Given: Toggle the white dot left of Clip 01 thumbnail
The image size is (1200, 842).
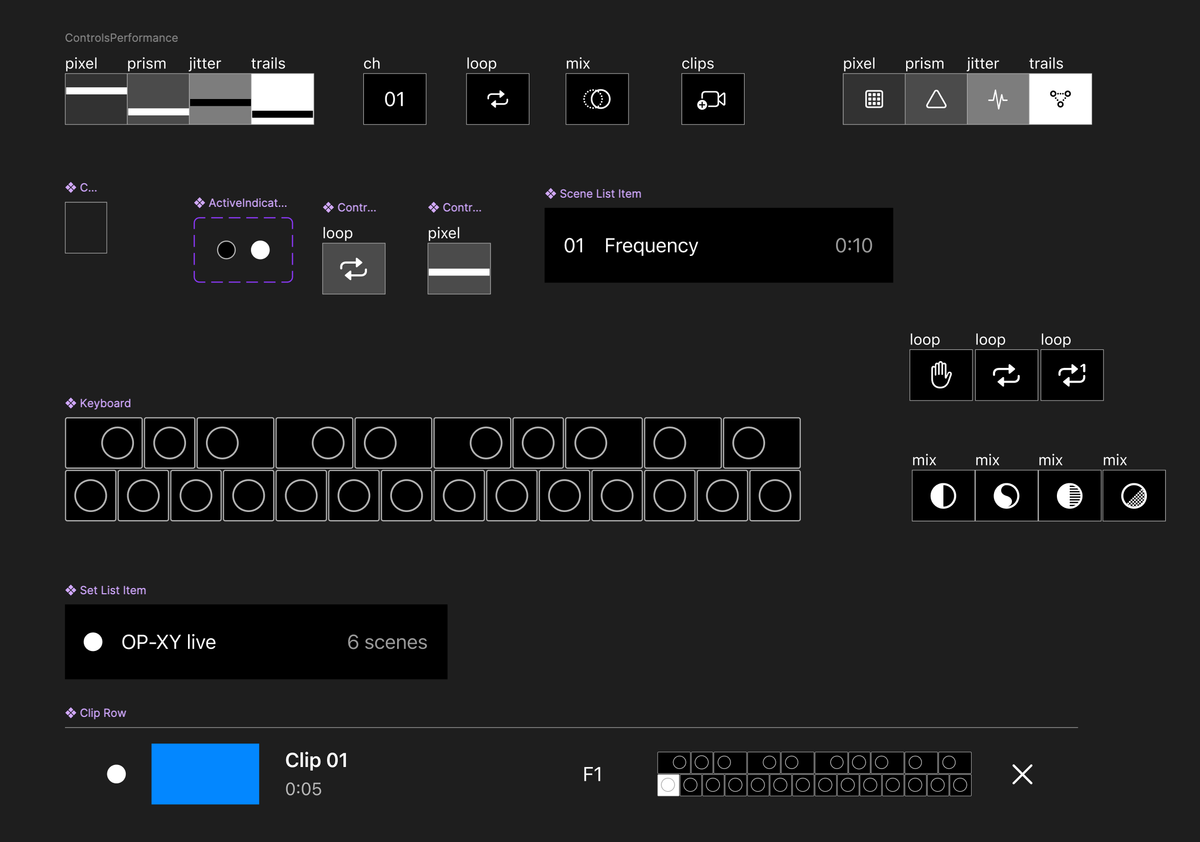Looking at the screenshot, I should 117,774.
